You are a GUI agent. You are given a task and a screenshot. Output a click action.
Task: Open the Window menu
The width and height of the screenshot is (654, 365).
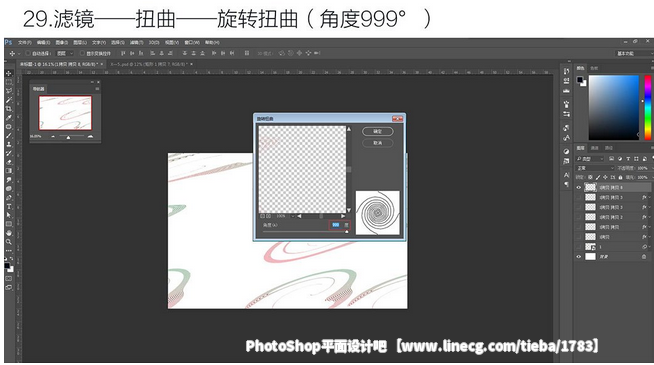coord(192,43)
